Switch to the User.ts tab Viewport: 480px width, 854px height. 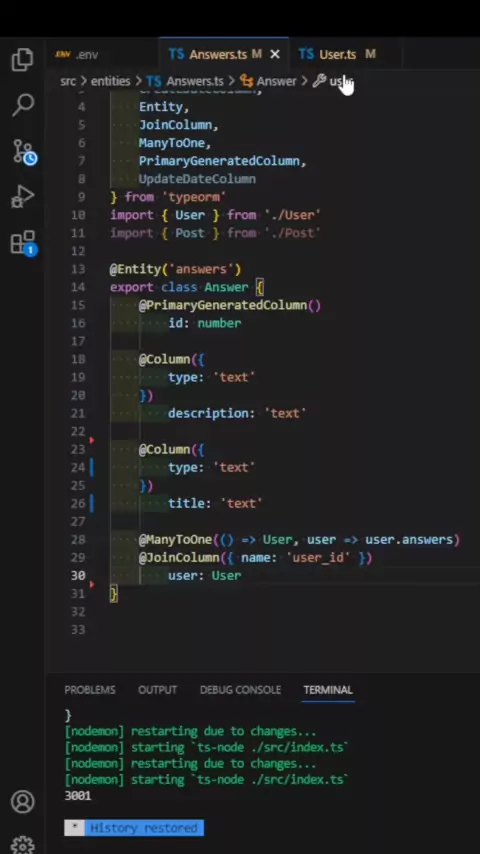[x=337, y=54]
